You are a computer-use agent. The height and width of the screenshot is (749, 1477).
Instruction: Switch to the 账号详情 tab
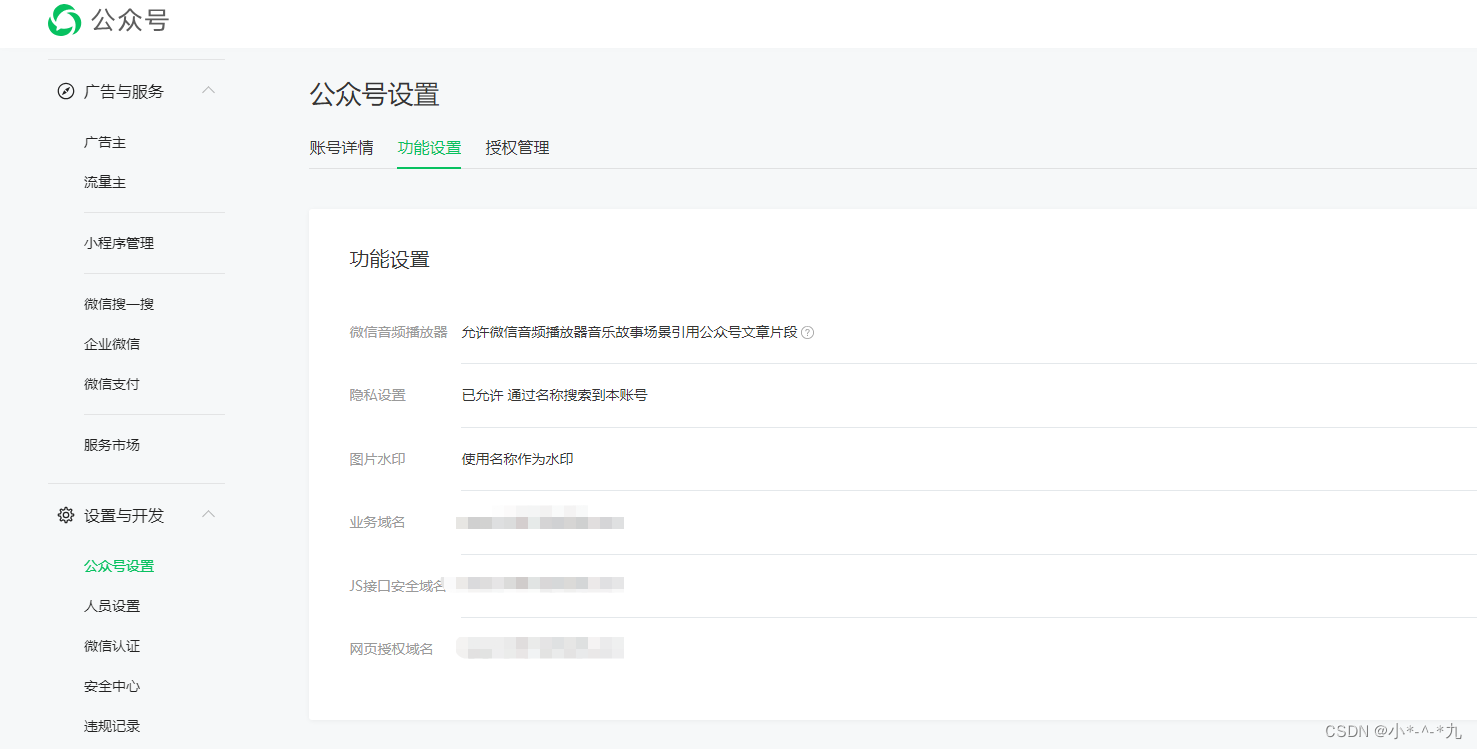pos(341,148)
